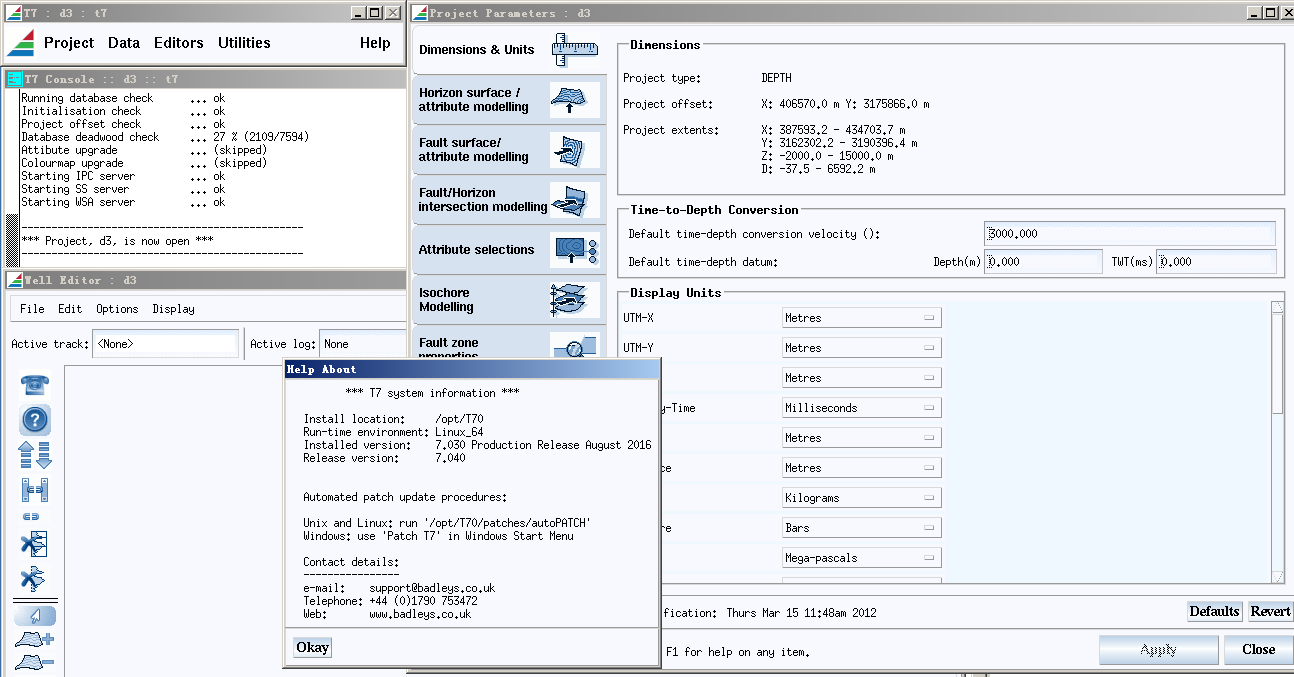Click the Isochore Modelling icon

click(x=575, y=299)
